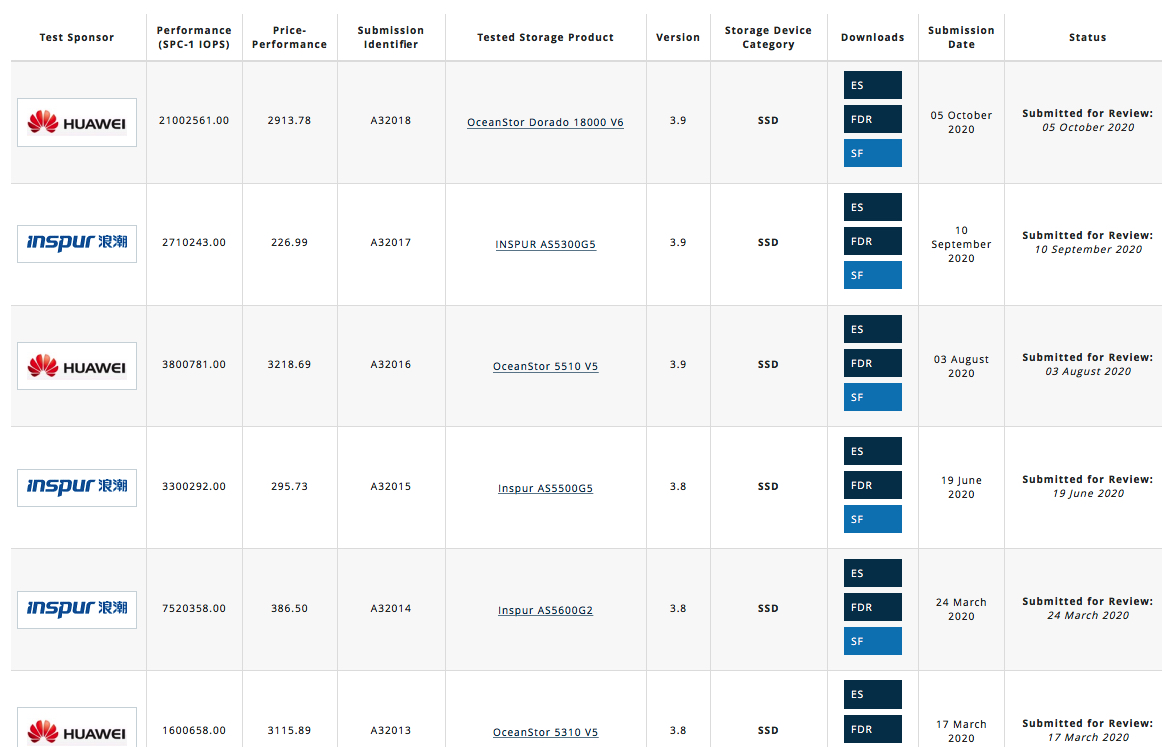Select submission identifier A32013
The width and height of the screenshot is (1162, 747).
click(391, 730)
